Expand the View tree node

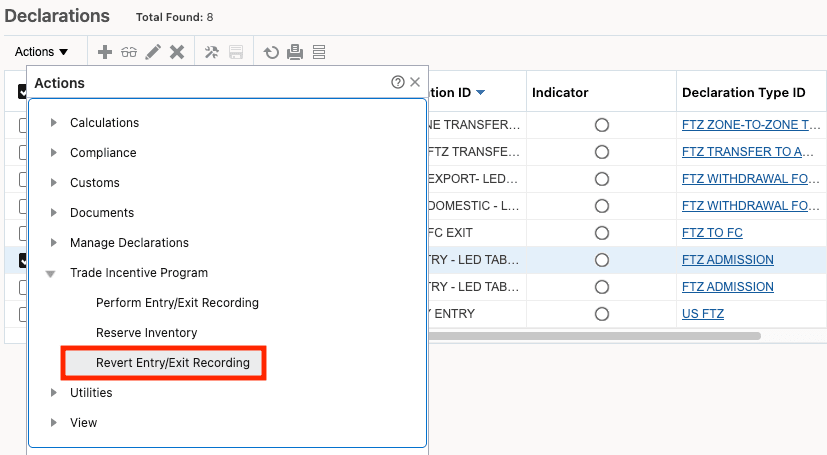pos(53,423)
